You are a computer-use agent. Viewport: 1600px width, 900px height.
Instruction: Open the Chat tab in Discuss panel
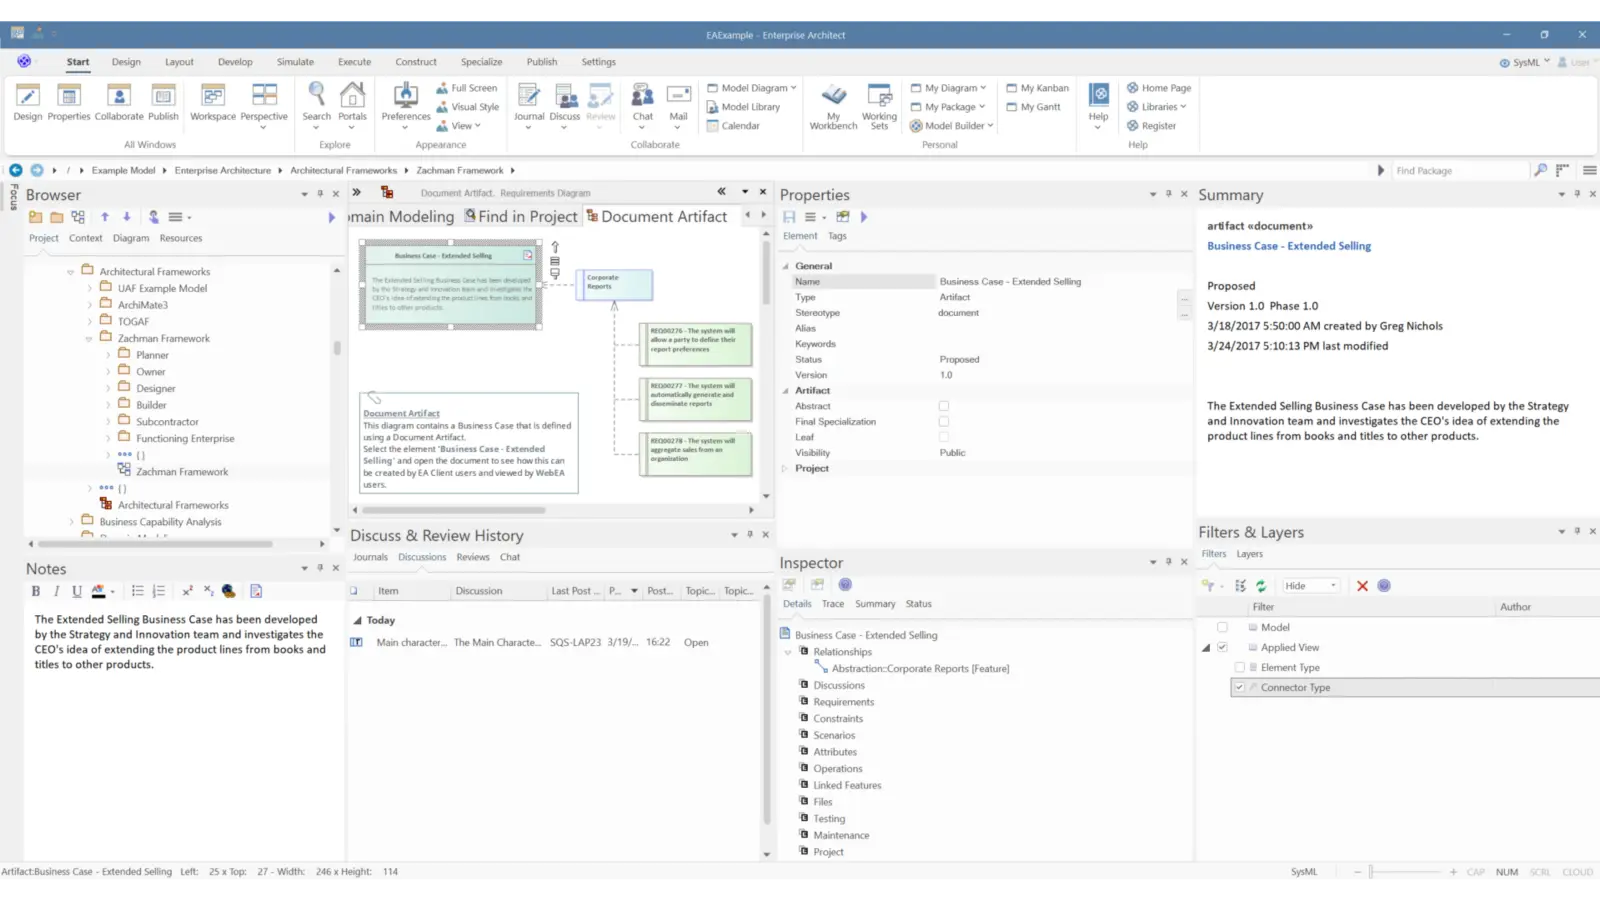click(x=510, y=557)
